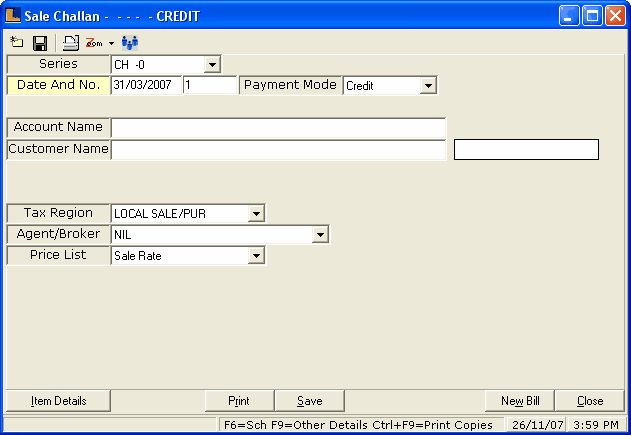Click the Price List label

pos(58,255)
